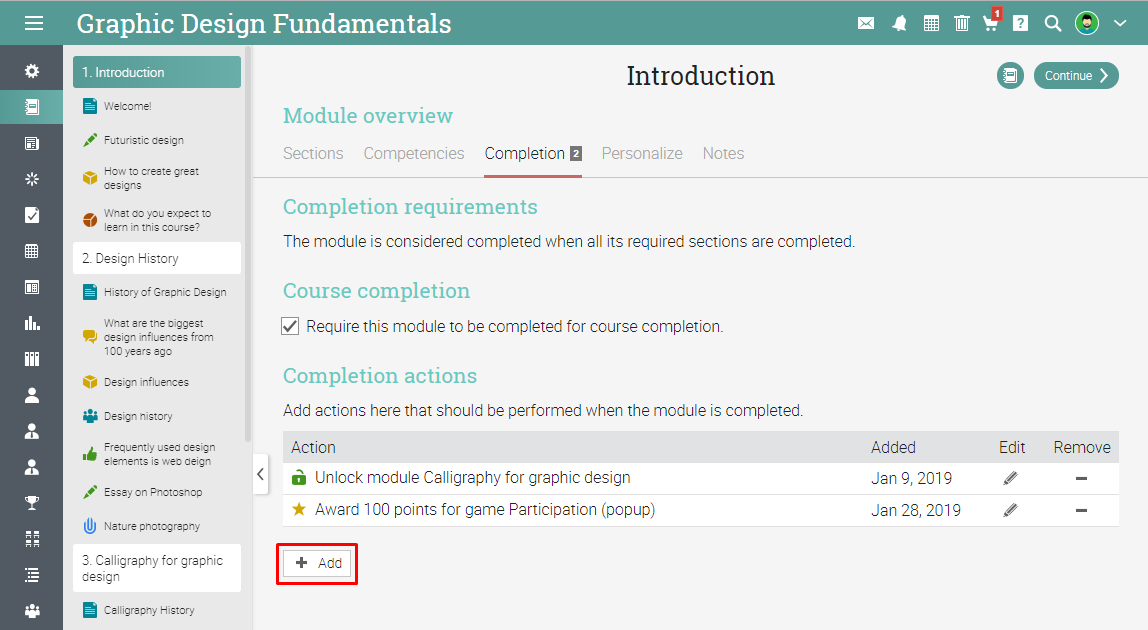The height and width of the screenshot is (630, 1148).
Task: Expand the user avatar dropdown arrow
Action: [1120, 23]
